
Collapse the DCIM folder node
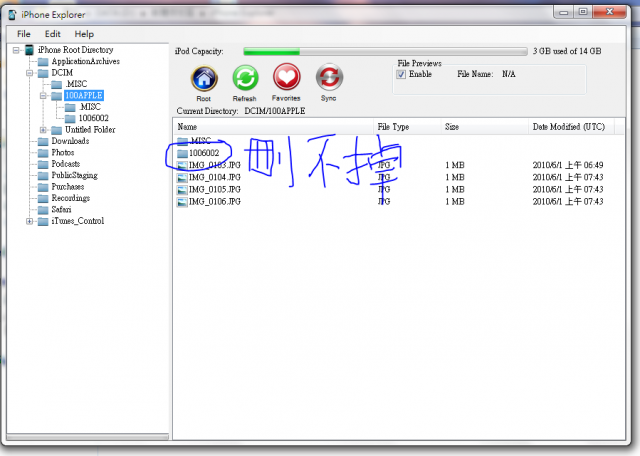click(x=29, y=73)
